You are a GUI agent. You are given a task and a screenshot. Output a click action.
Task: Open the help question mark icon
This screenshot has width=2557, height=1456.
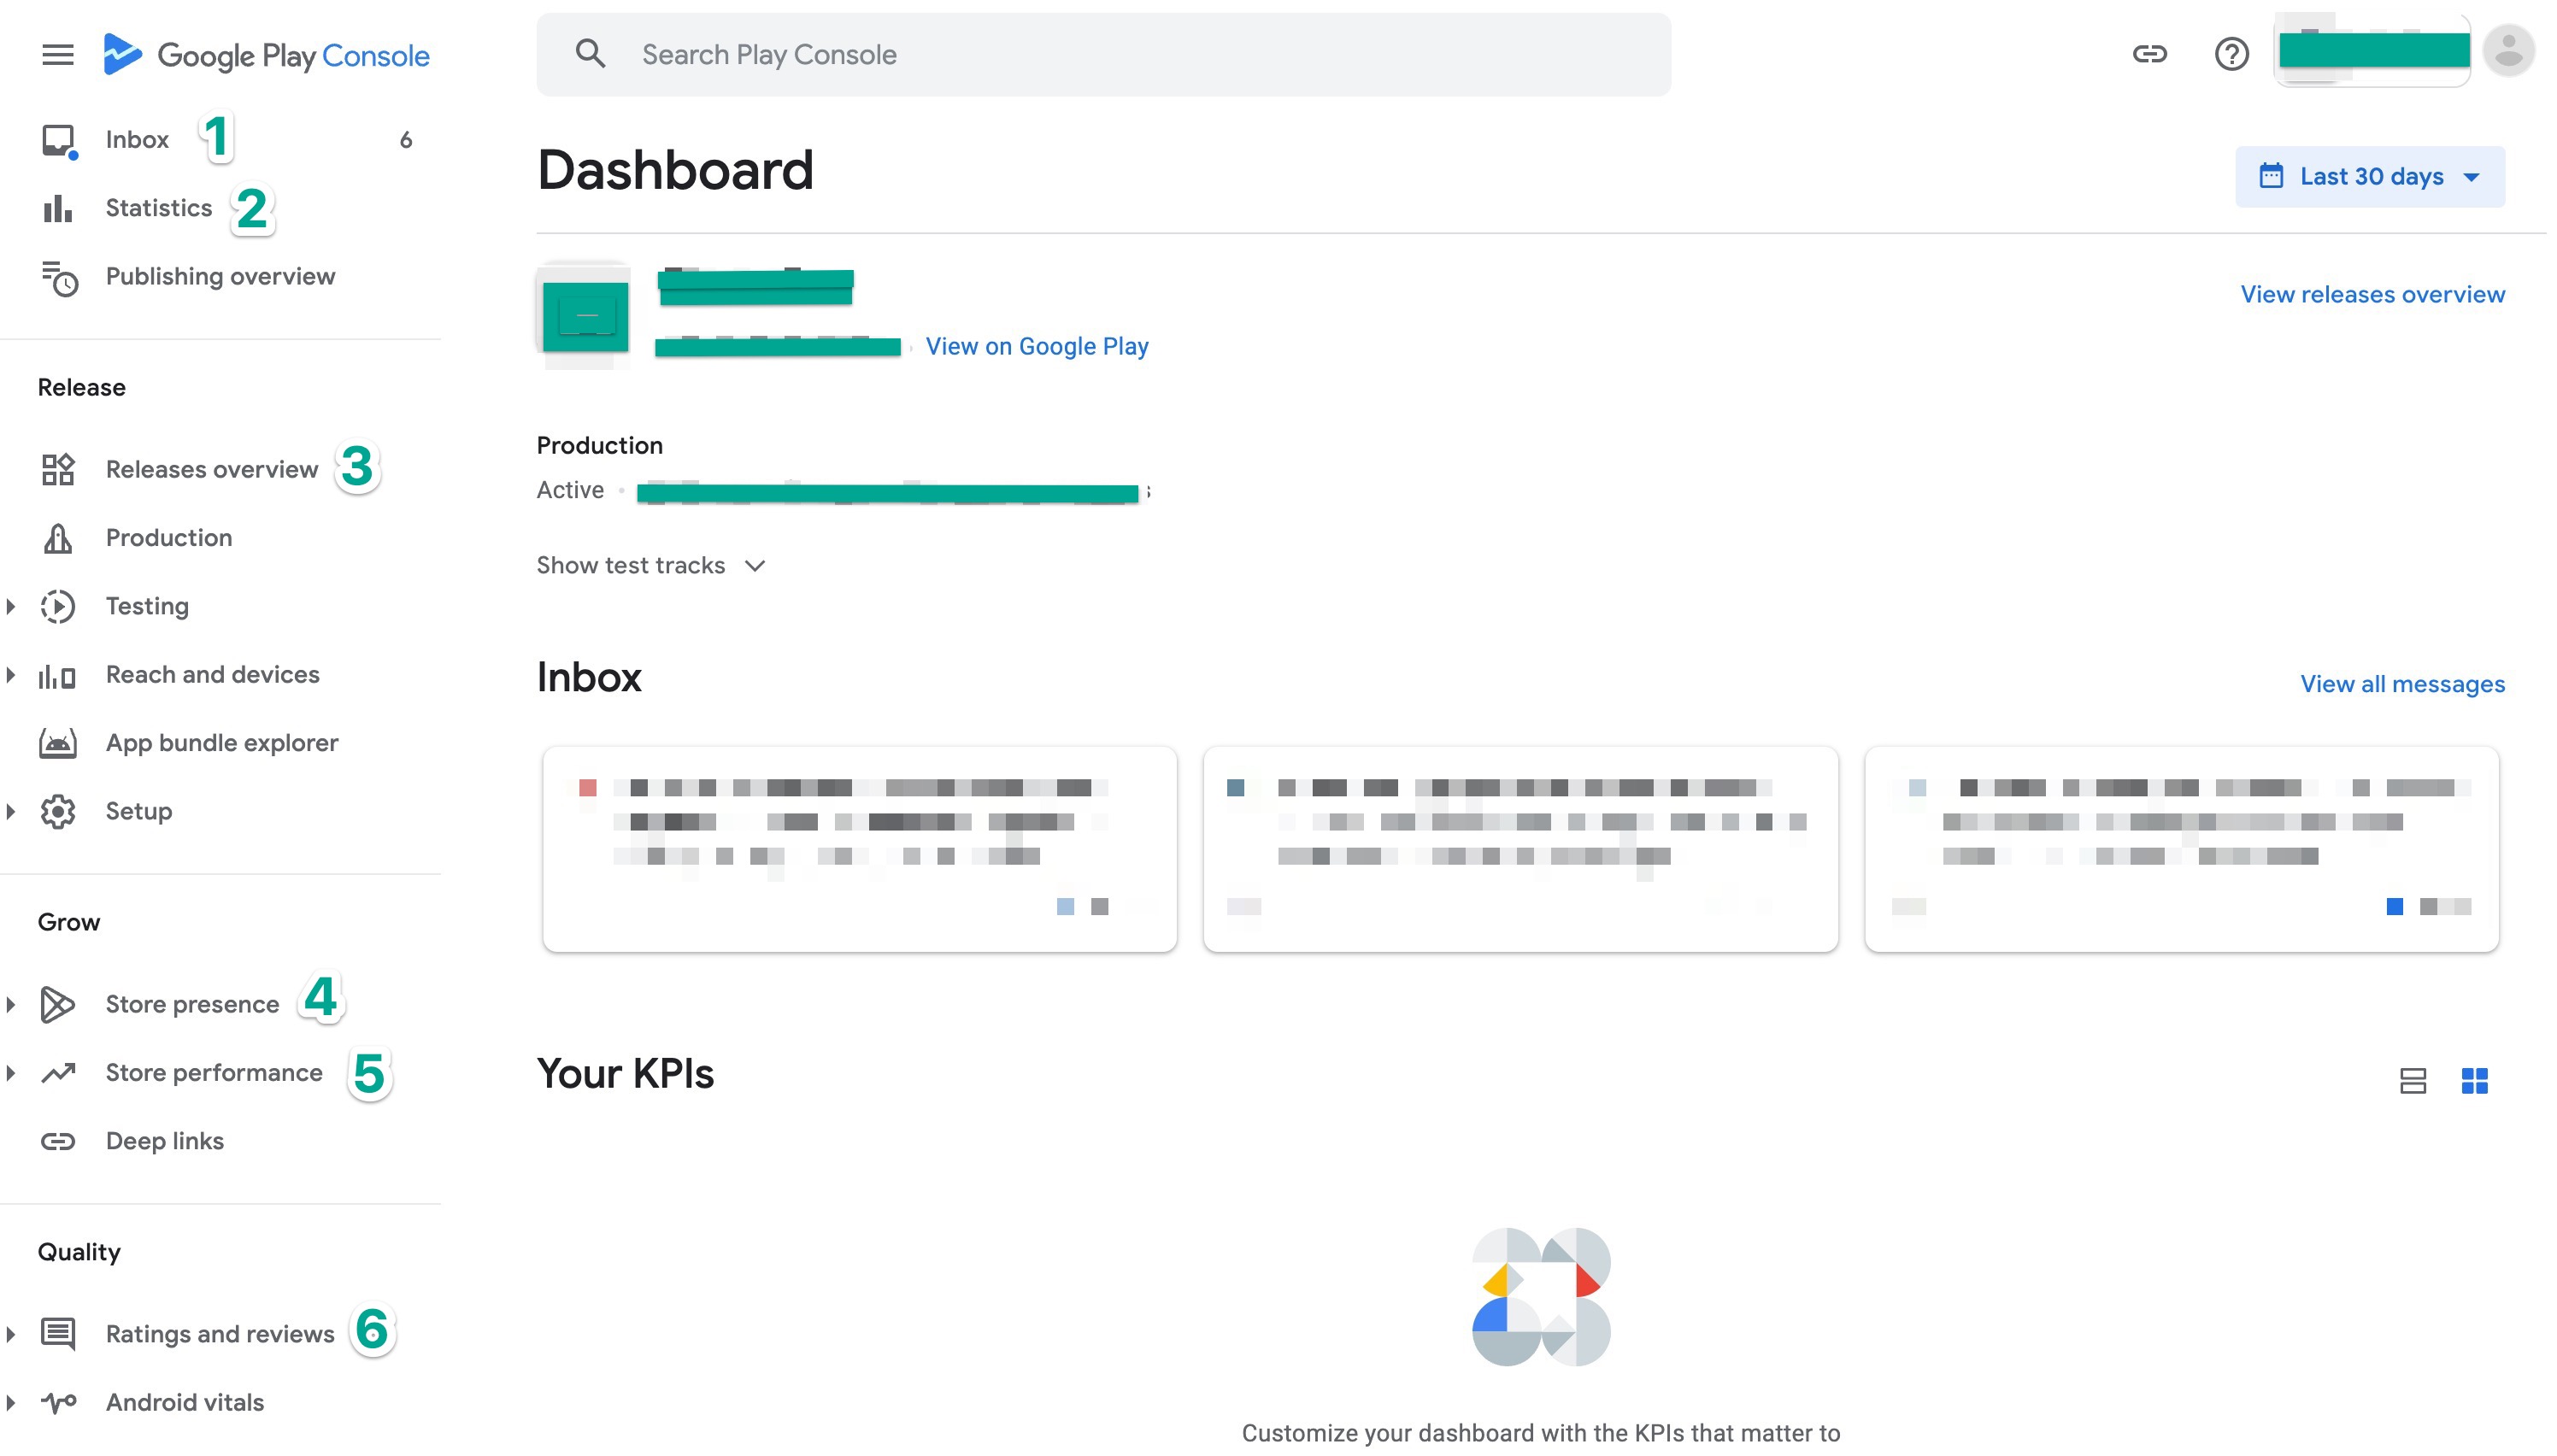coord(2231,54)
